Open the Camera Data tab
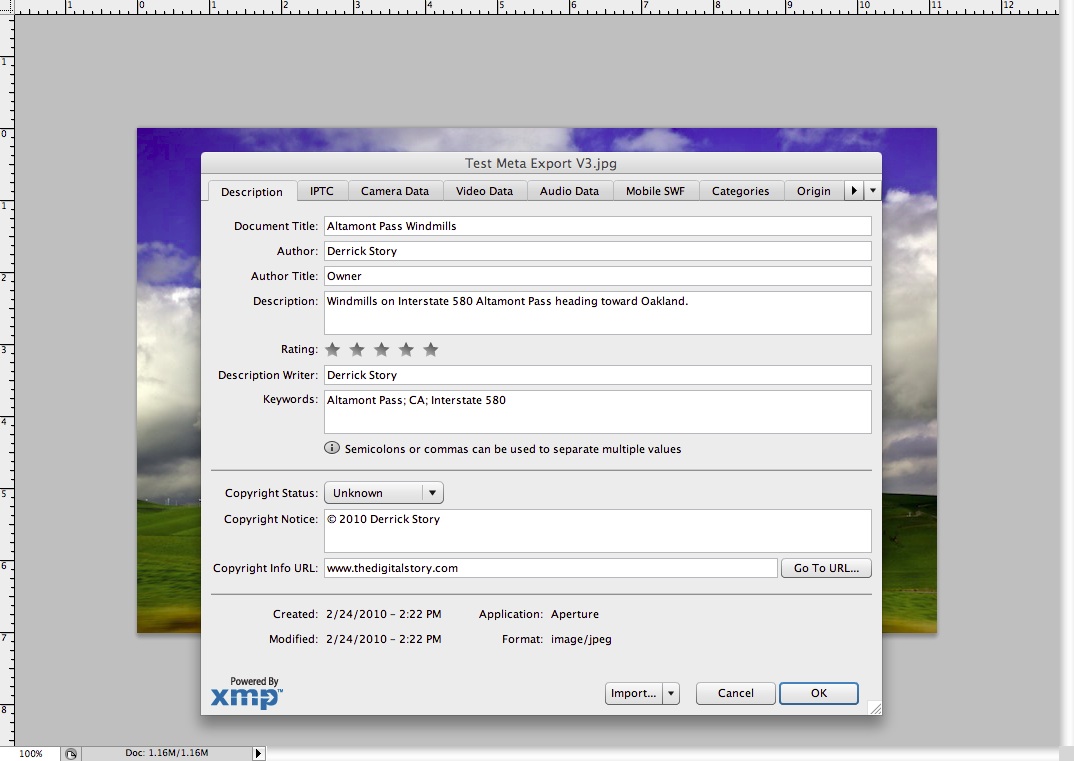Image resolution: width=1074 pixels, height=761 pixels. click(395, 191)
